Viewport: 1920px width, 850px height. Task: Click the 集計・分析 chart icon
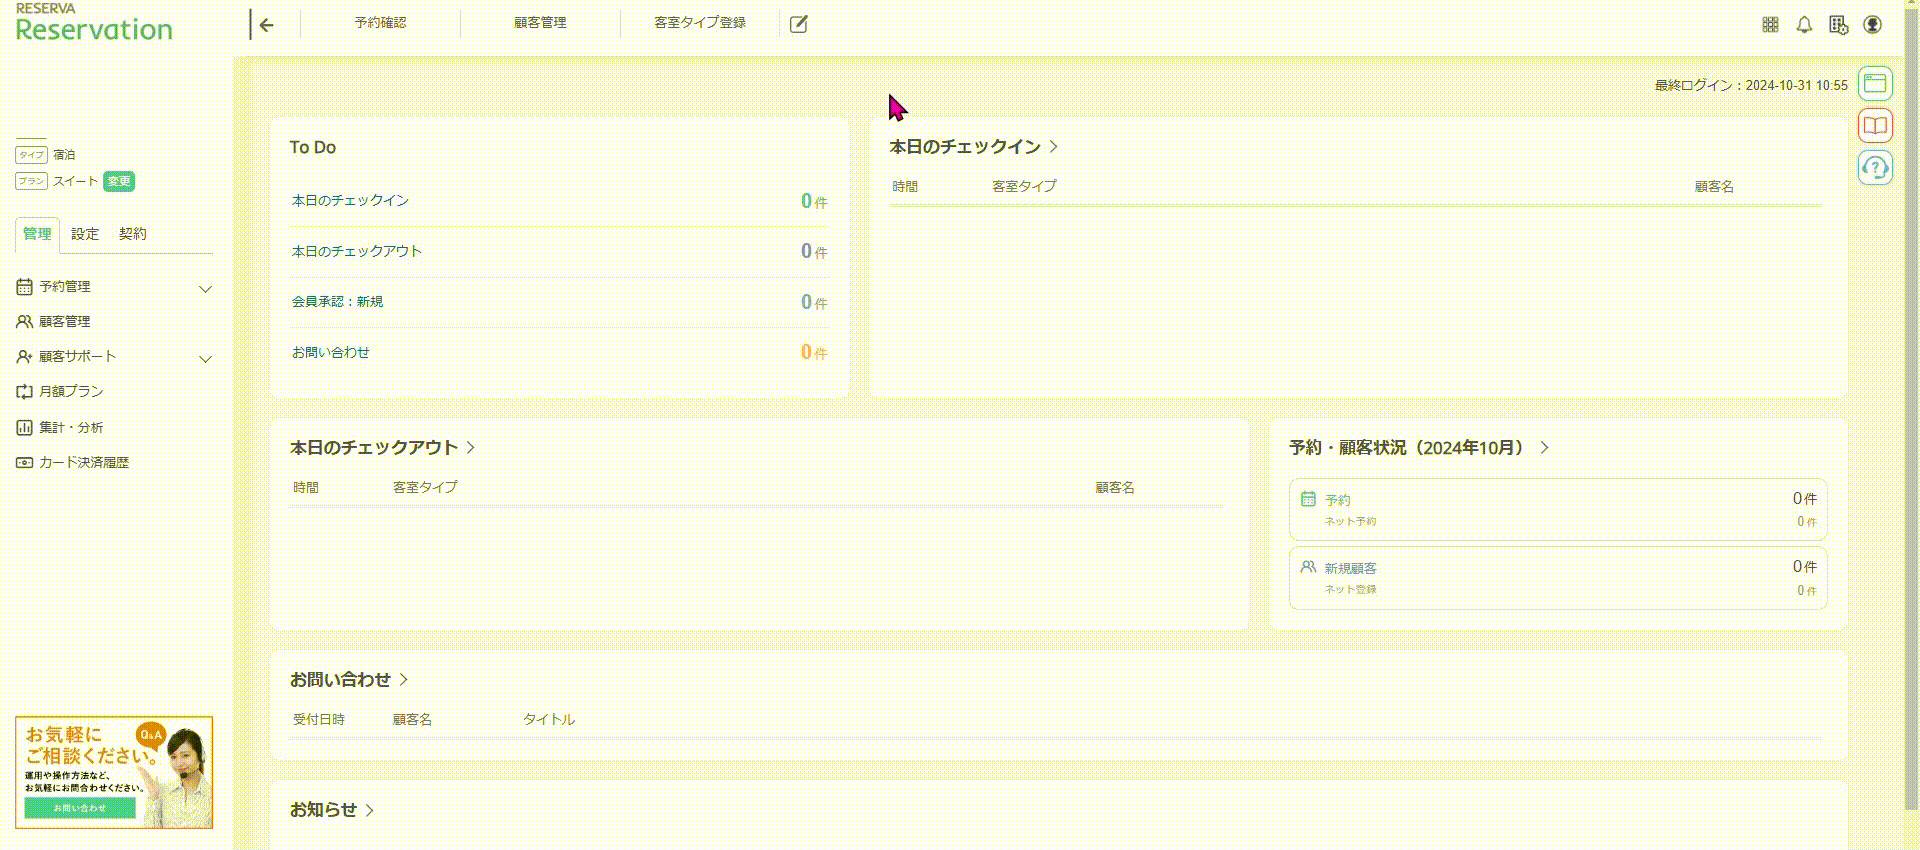[x=24, y=427]
